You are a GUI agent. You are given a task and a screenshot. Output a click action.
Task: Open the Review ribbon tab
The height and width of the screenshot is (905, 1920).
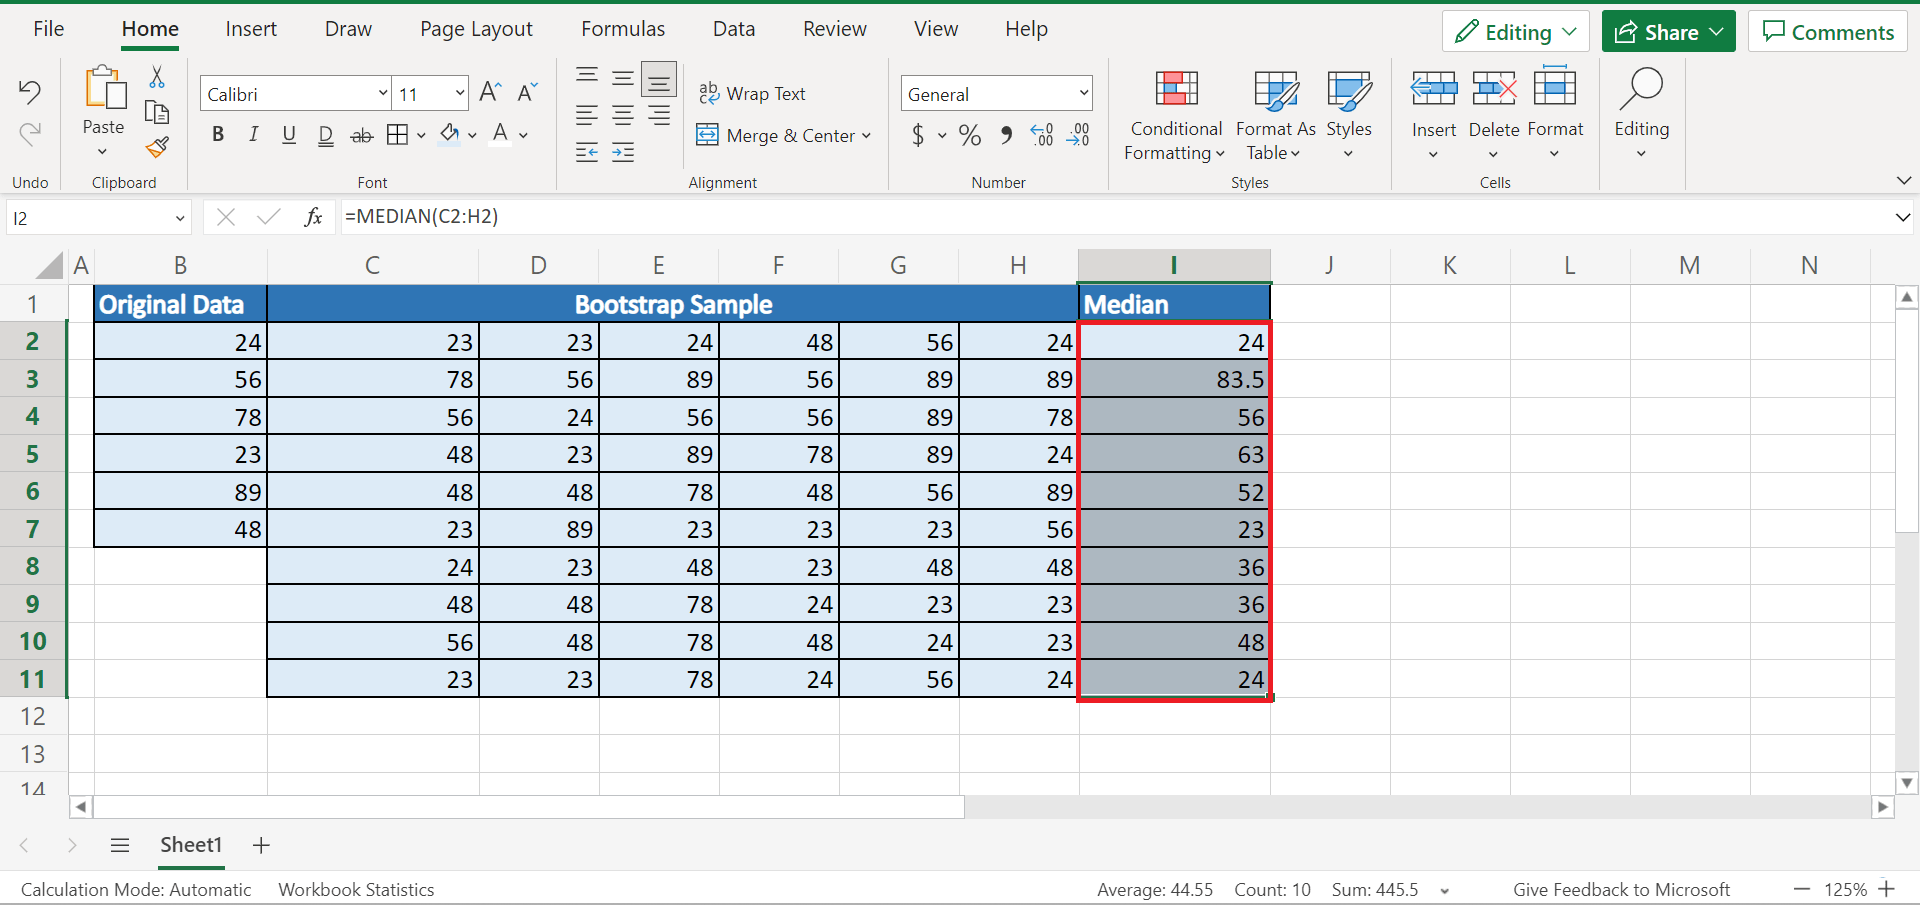click(x=834, y=29)
